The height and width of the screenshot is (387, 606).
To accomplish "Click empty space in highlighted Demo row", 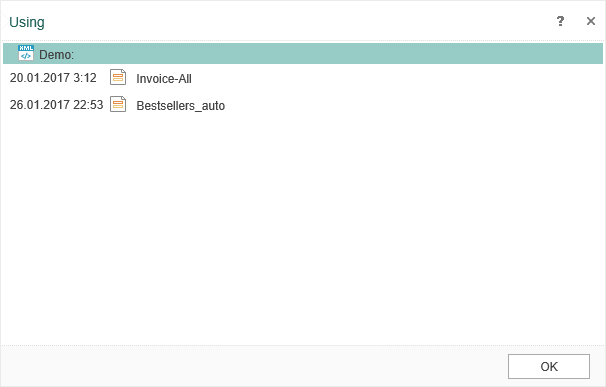I will pos(336,53).
